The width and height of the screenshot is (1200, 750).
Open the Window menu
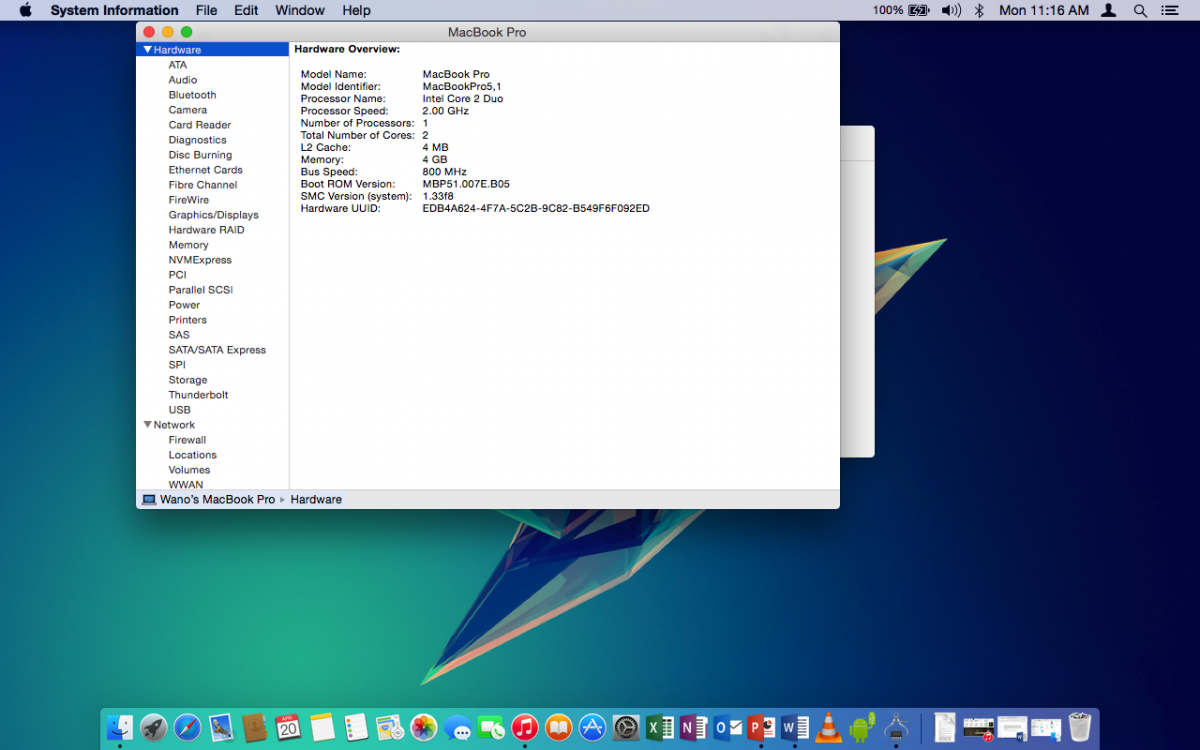pyautogui.click(x=299, y=10)
